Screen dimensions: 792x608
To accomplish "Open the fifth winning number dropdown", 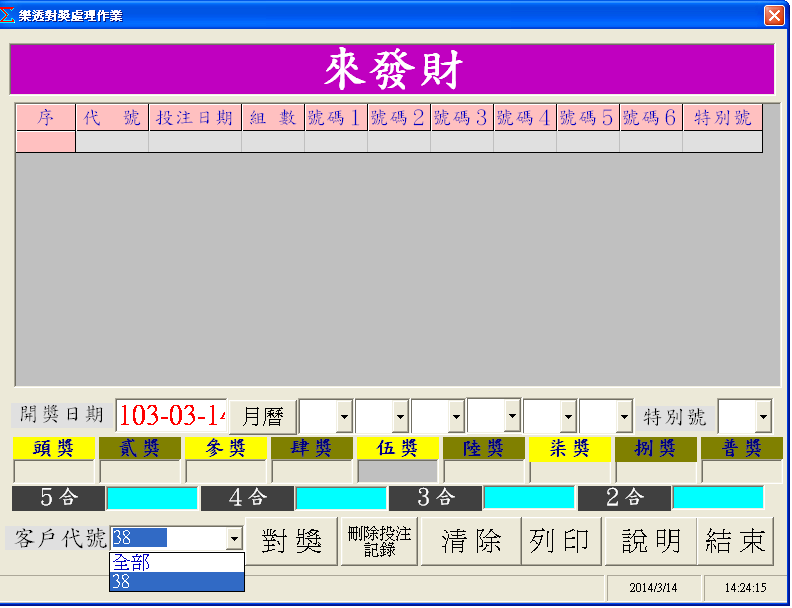I will point(568,417).
